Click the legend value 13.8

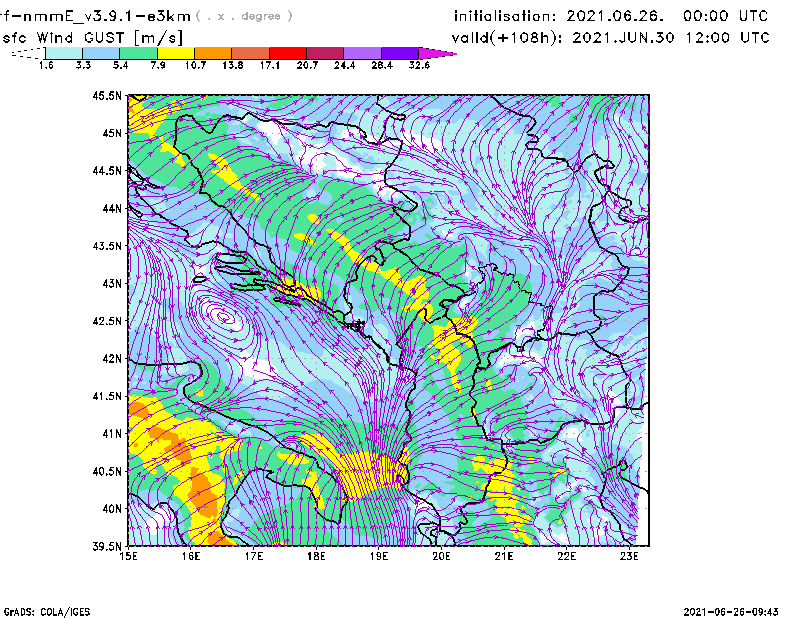233,65
